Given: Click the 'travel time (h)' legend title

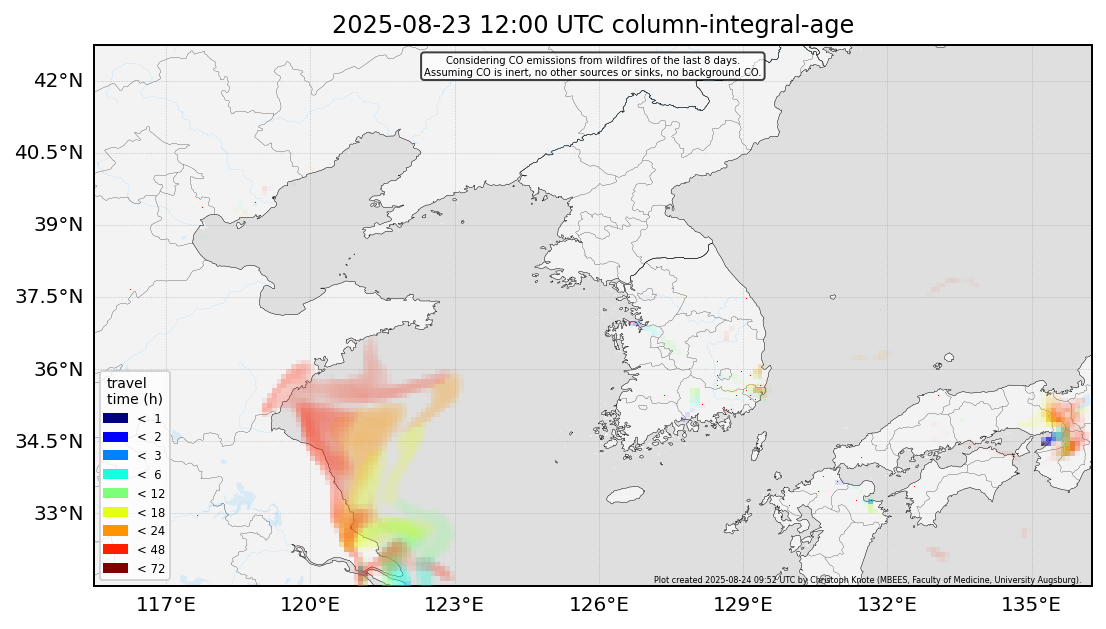Looking at the screenshot, I should tap(127, 391).
